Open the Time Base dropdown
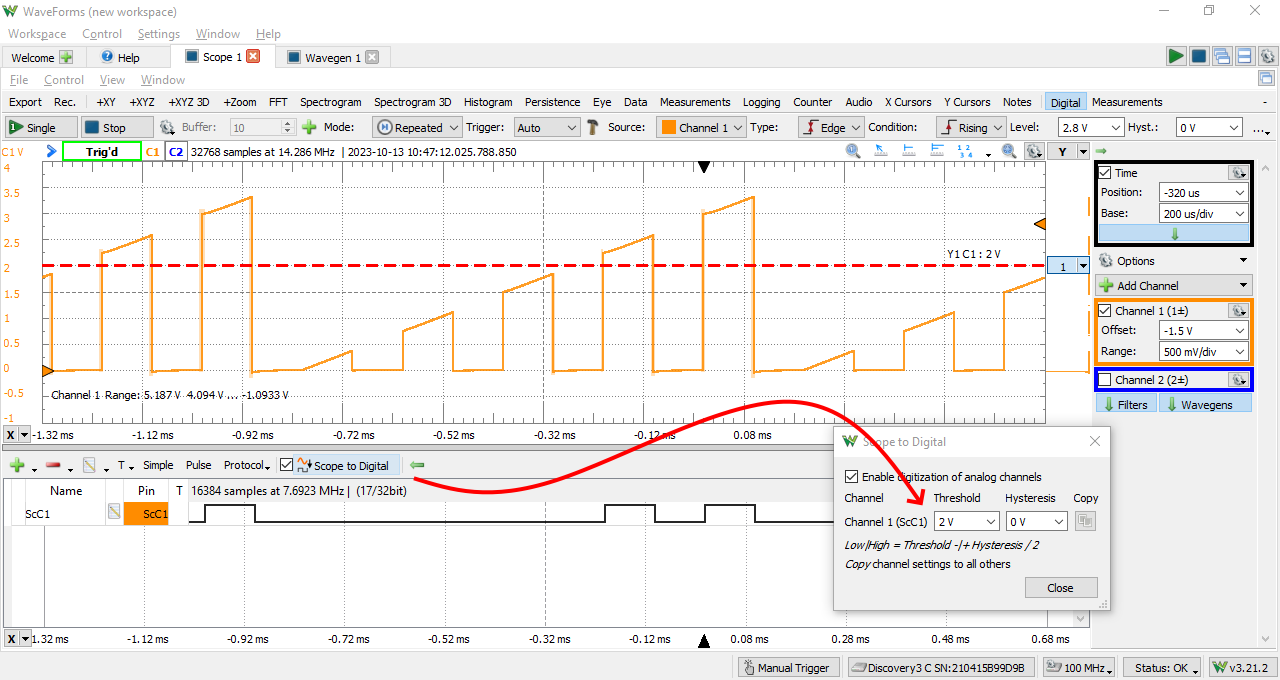This screenshot has width=1280, height=680. (1203, 213)
